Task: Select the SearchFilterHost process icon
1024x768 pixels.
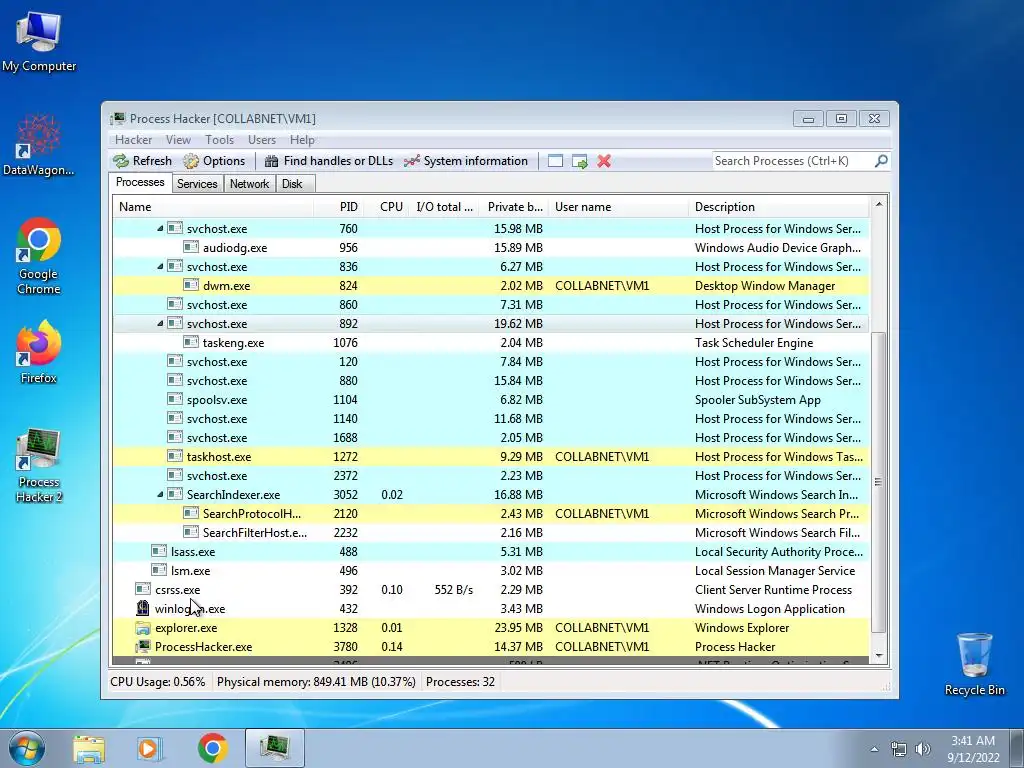Action: [191, 532]
